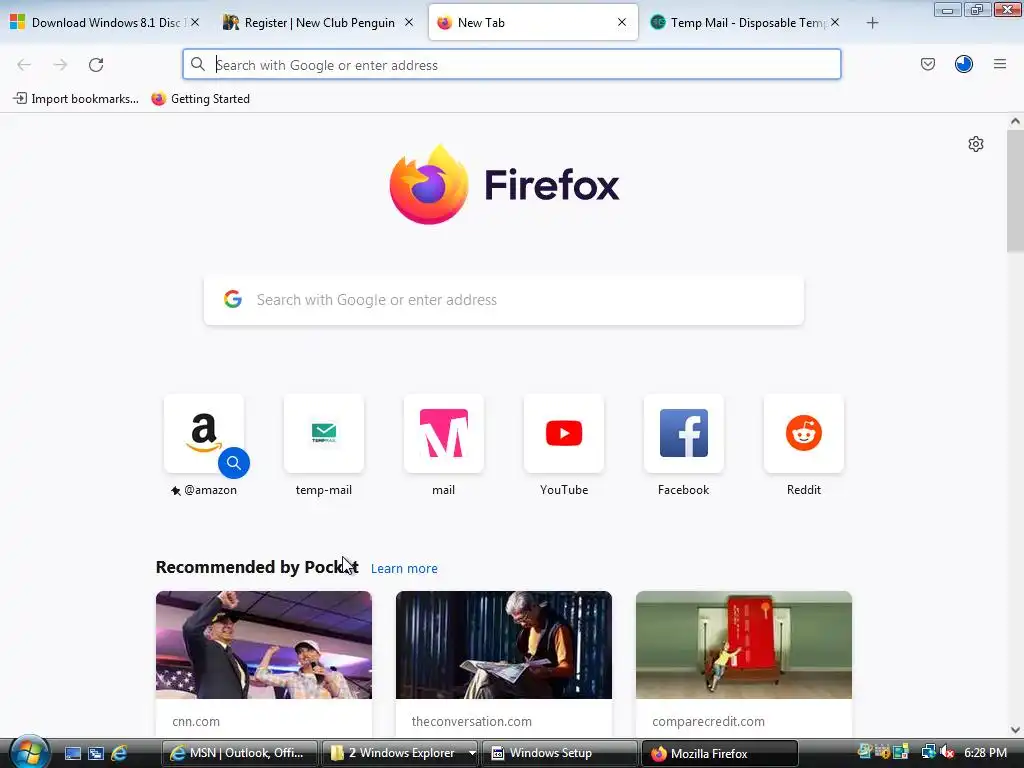Open the Windows Start orb

(x=29, y=753)
